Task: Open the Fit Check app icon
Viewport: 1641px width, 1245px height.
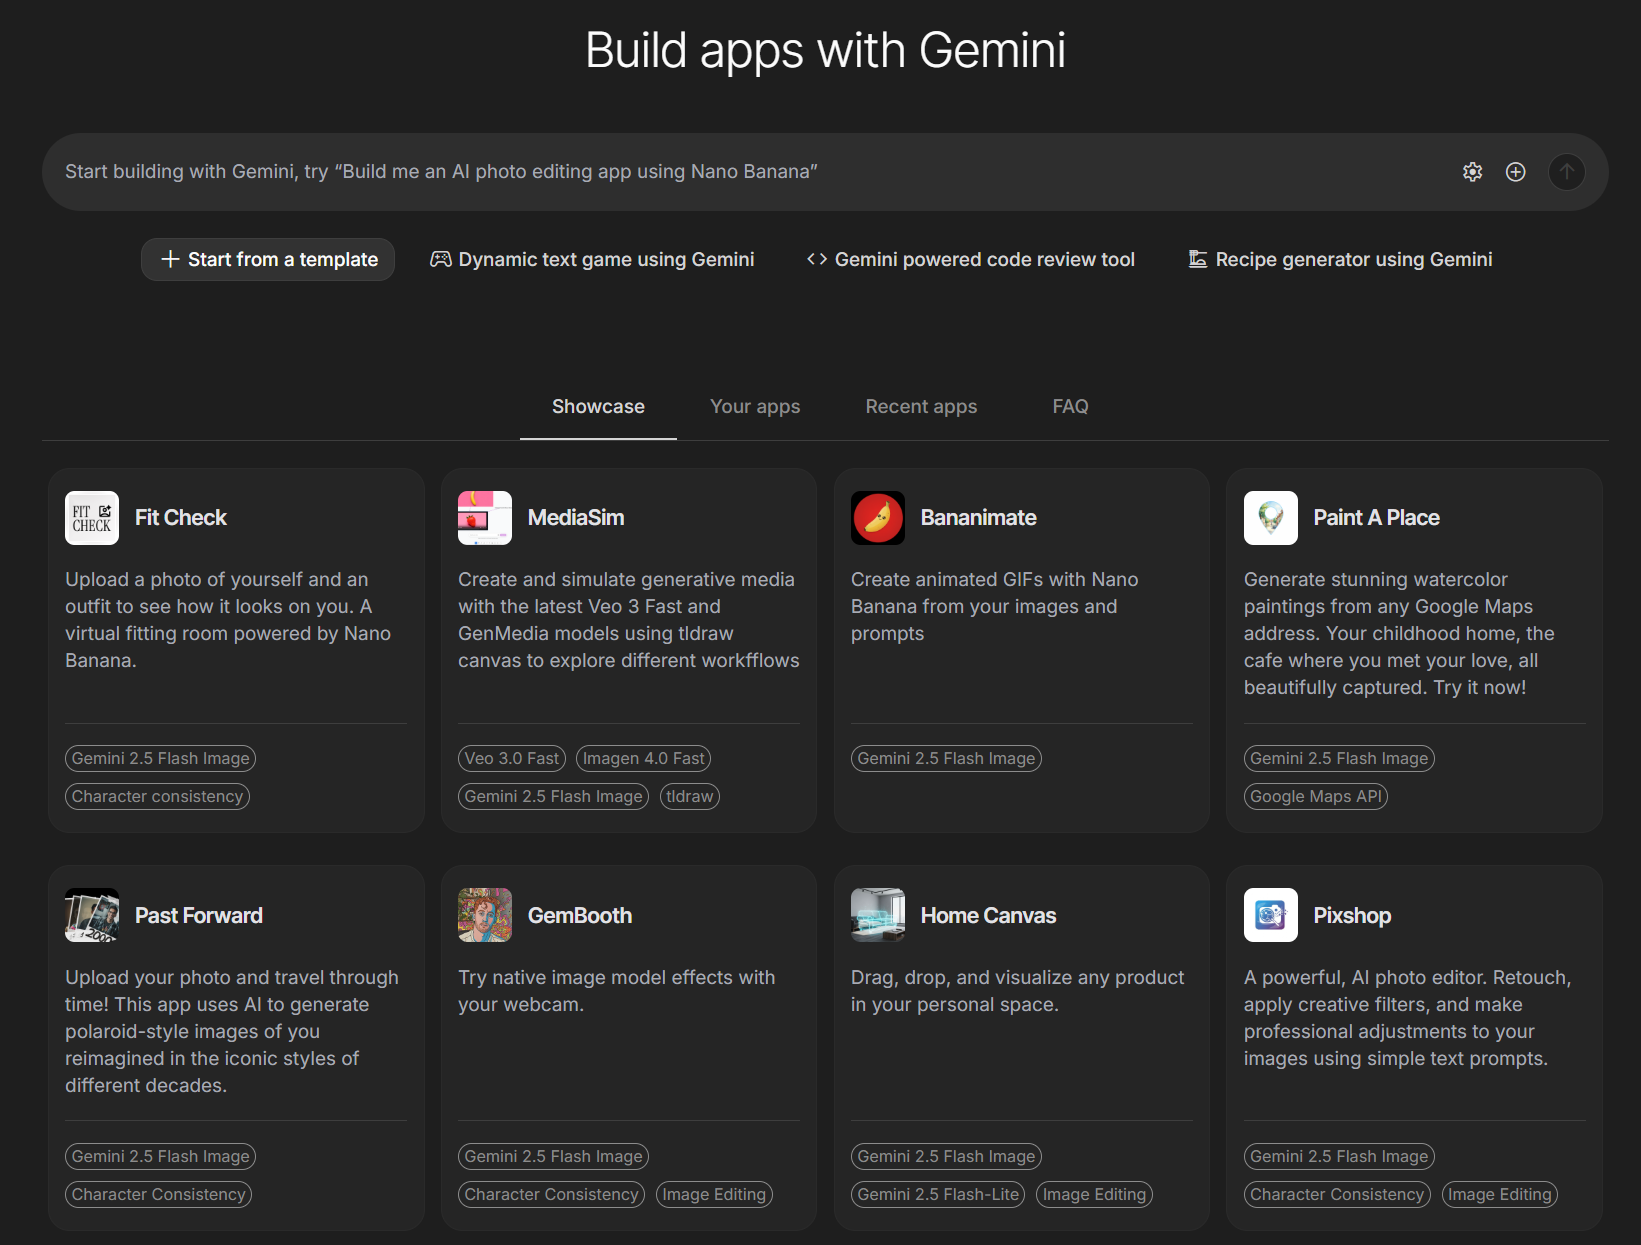Action: click(92, 518)
